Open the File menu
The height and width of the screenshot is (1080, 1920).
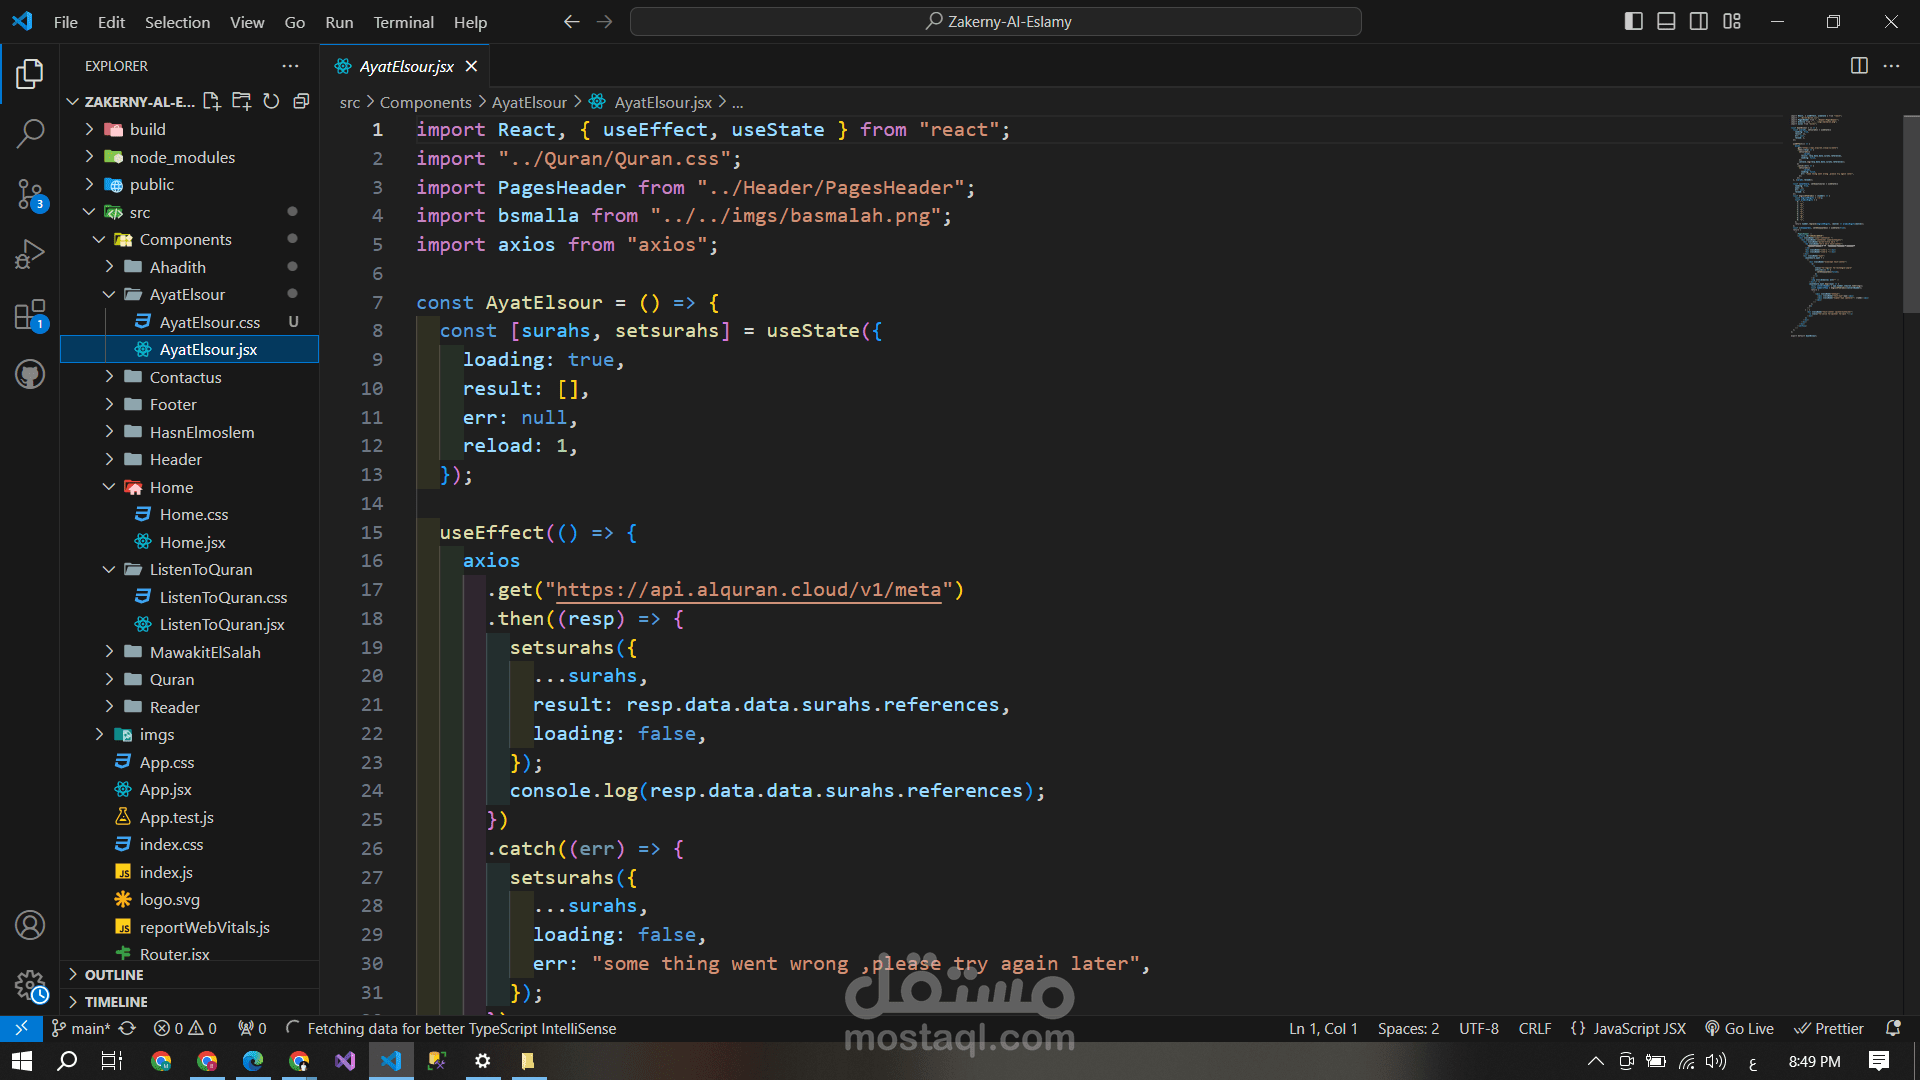pos(65,21)
